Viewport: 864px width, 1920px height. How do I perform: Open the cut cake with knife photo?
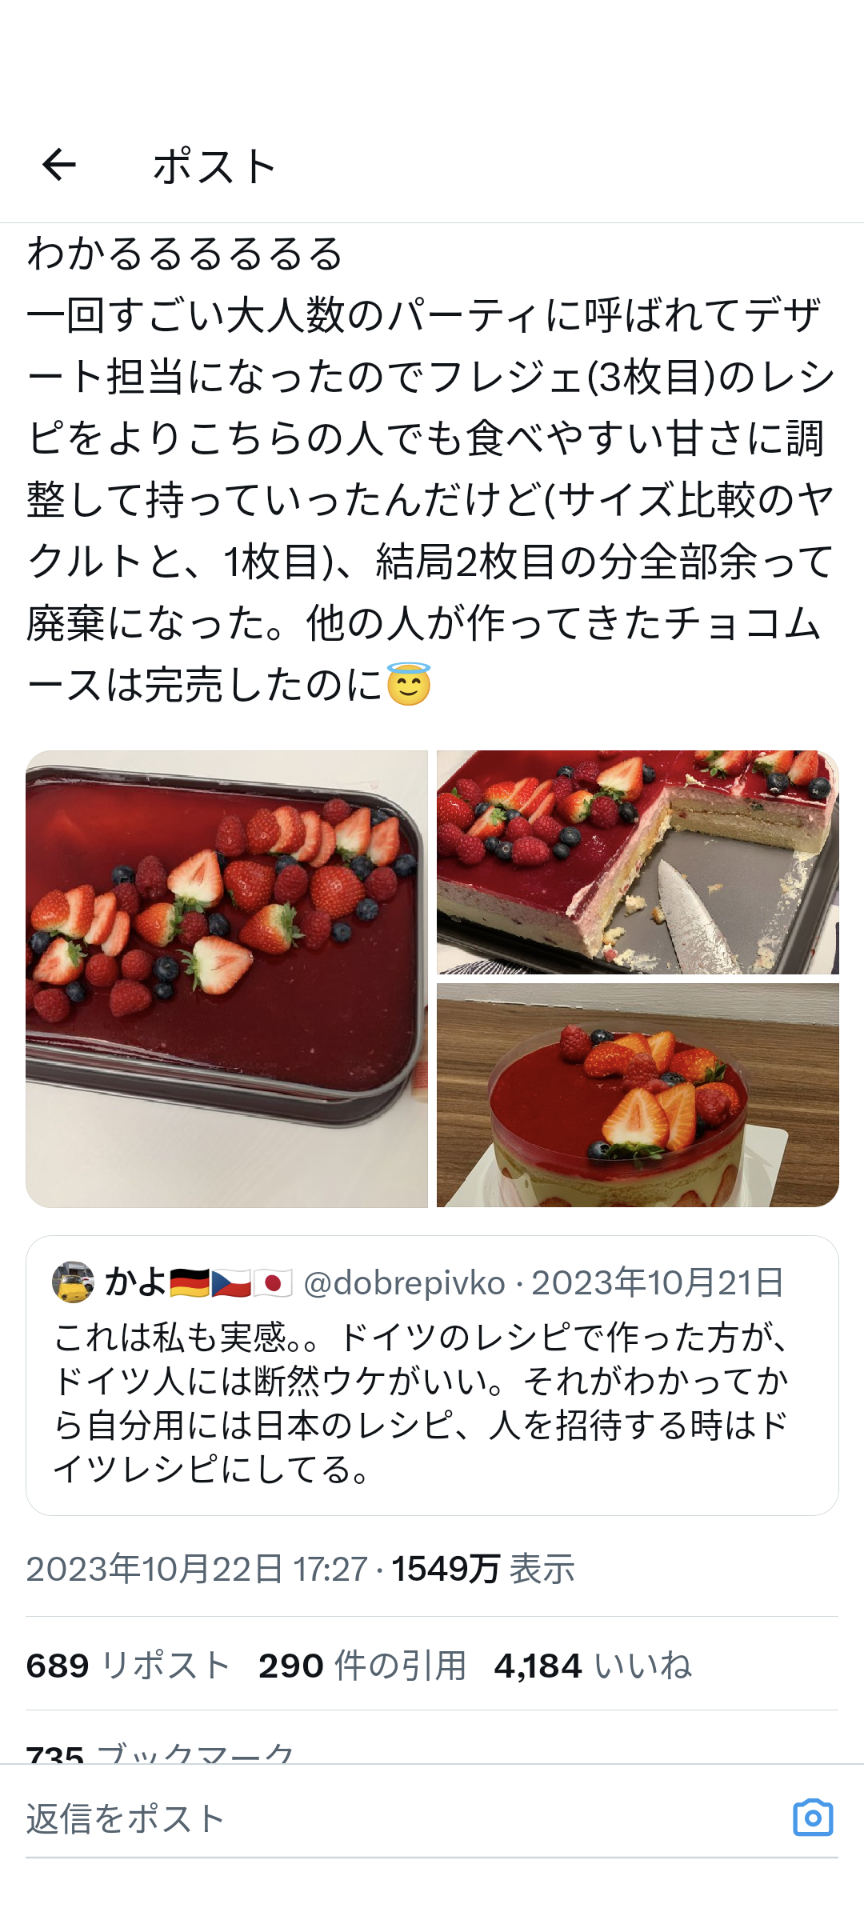(638, 862)
